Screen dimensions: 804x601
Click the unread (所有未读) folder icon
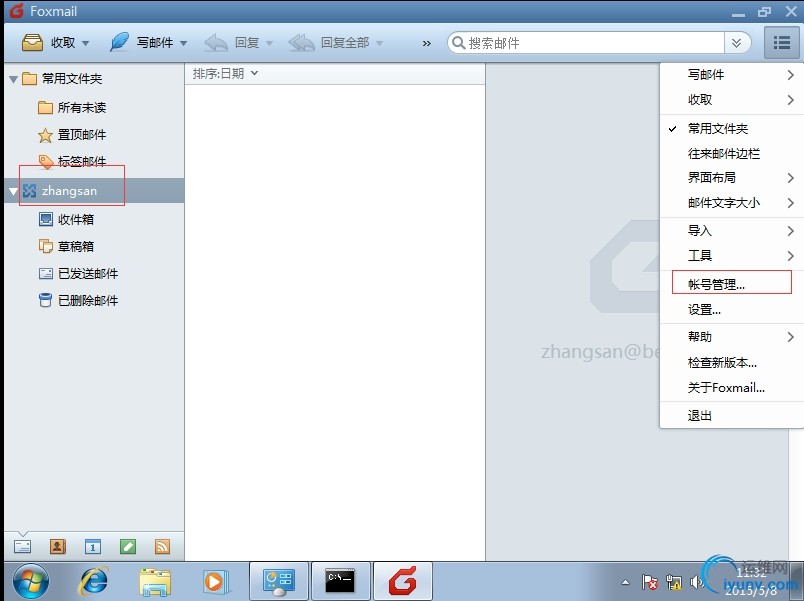coord(45,107)
